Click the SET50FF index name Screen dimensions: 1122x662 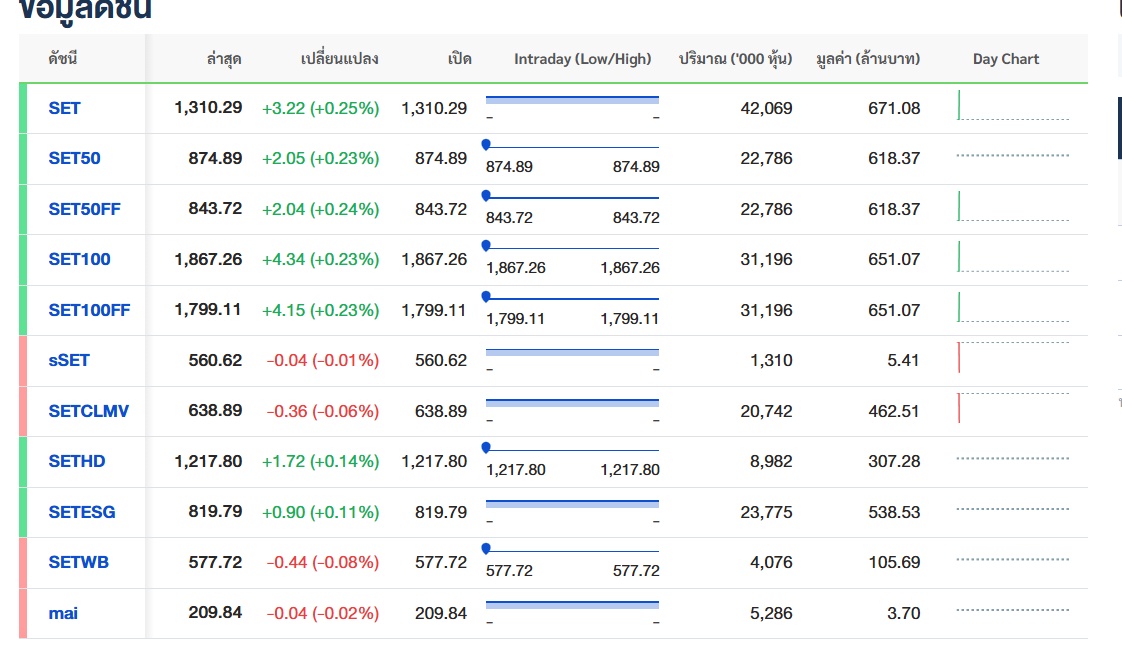tap(84, 209)
